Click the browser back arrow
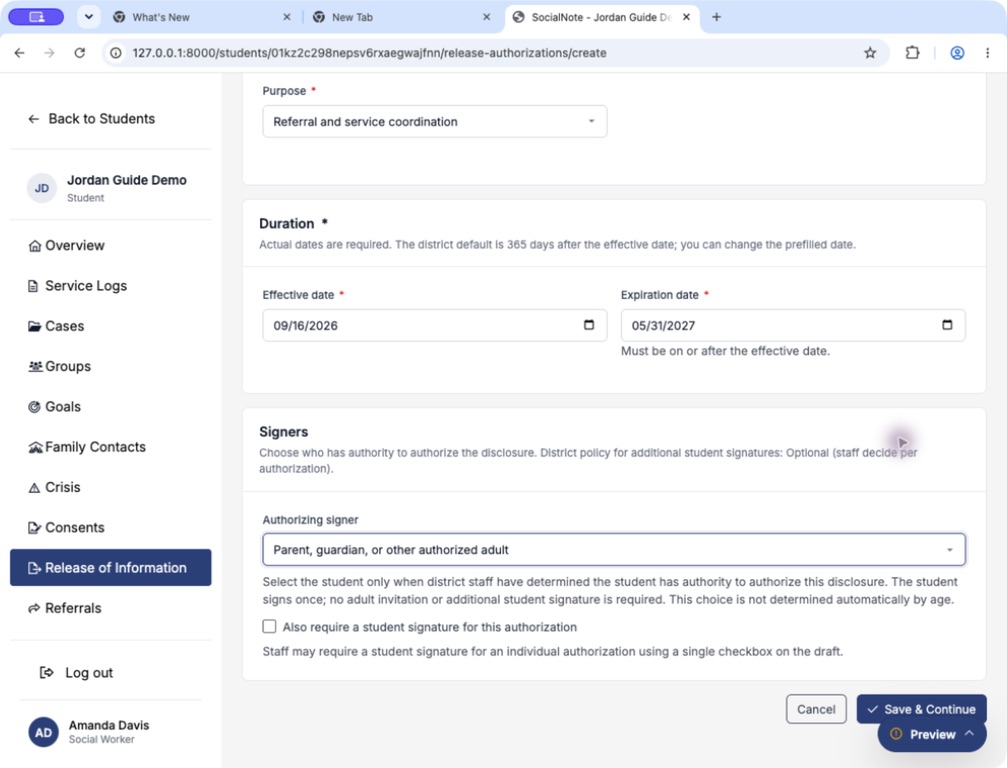The height and width of the screenshot is (768, 1007). coord(20,53)
